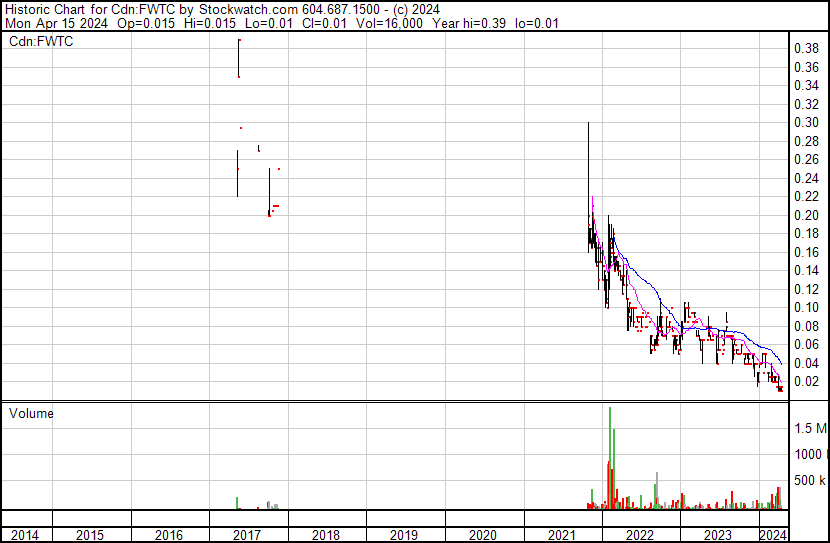Click the 0.06 price axis label
The image size is (830, 543).
coord(806,345)
